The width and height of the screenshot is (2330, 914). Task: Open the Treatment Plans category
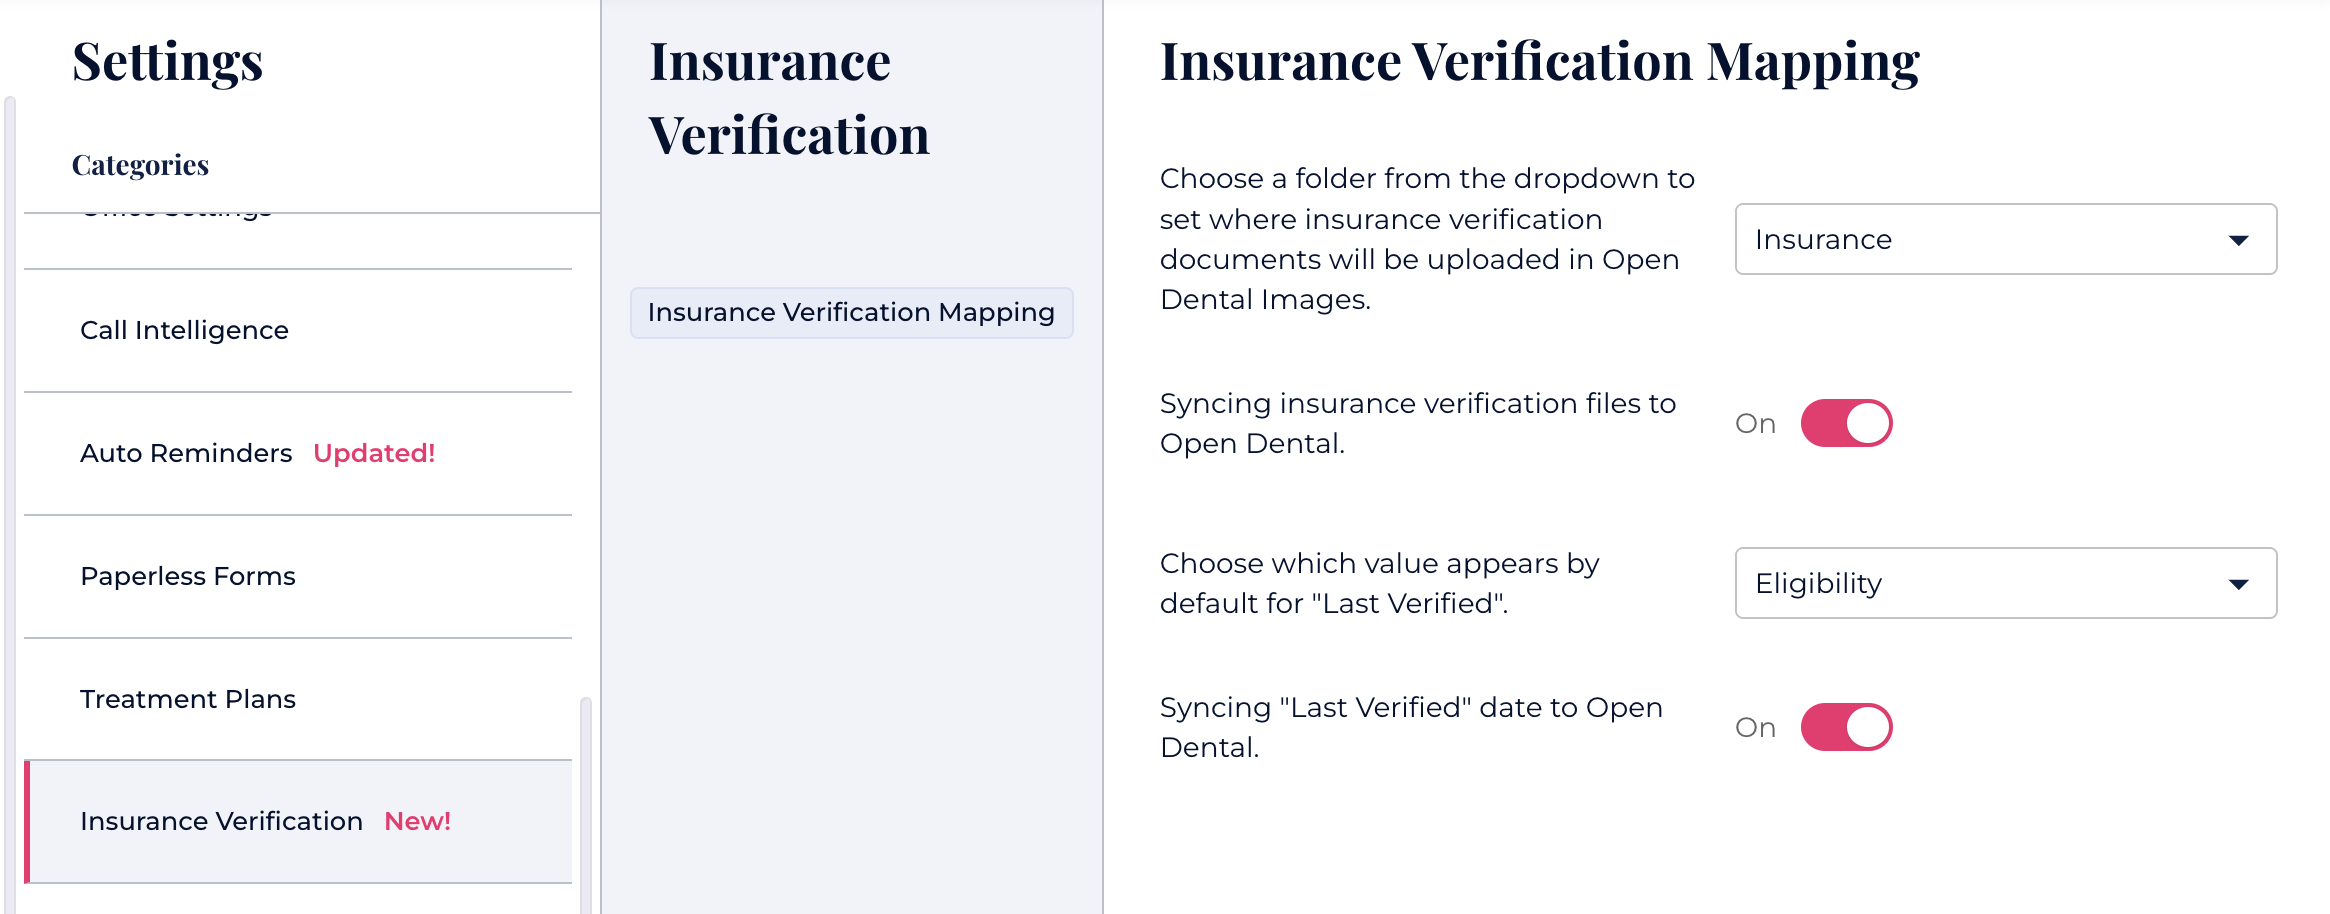point(188,699)
